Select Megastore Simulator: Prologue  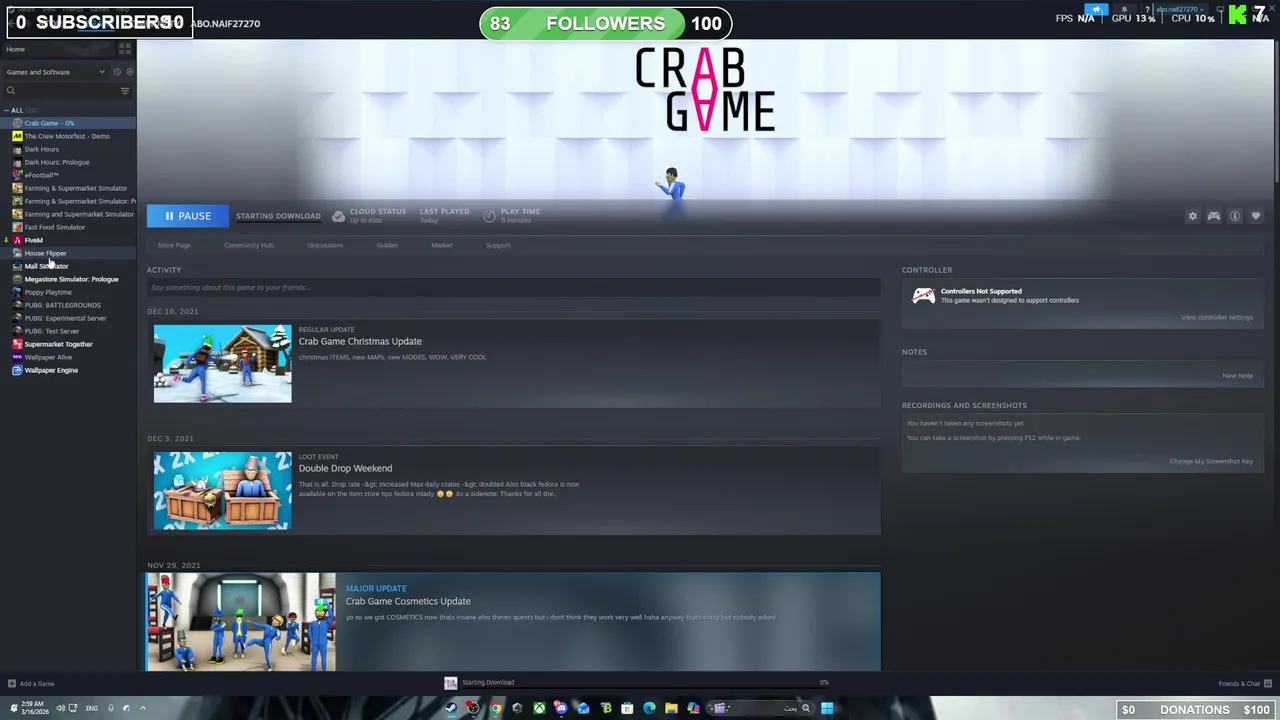tap(68, 279)
